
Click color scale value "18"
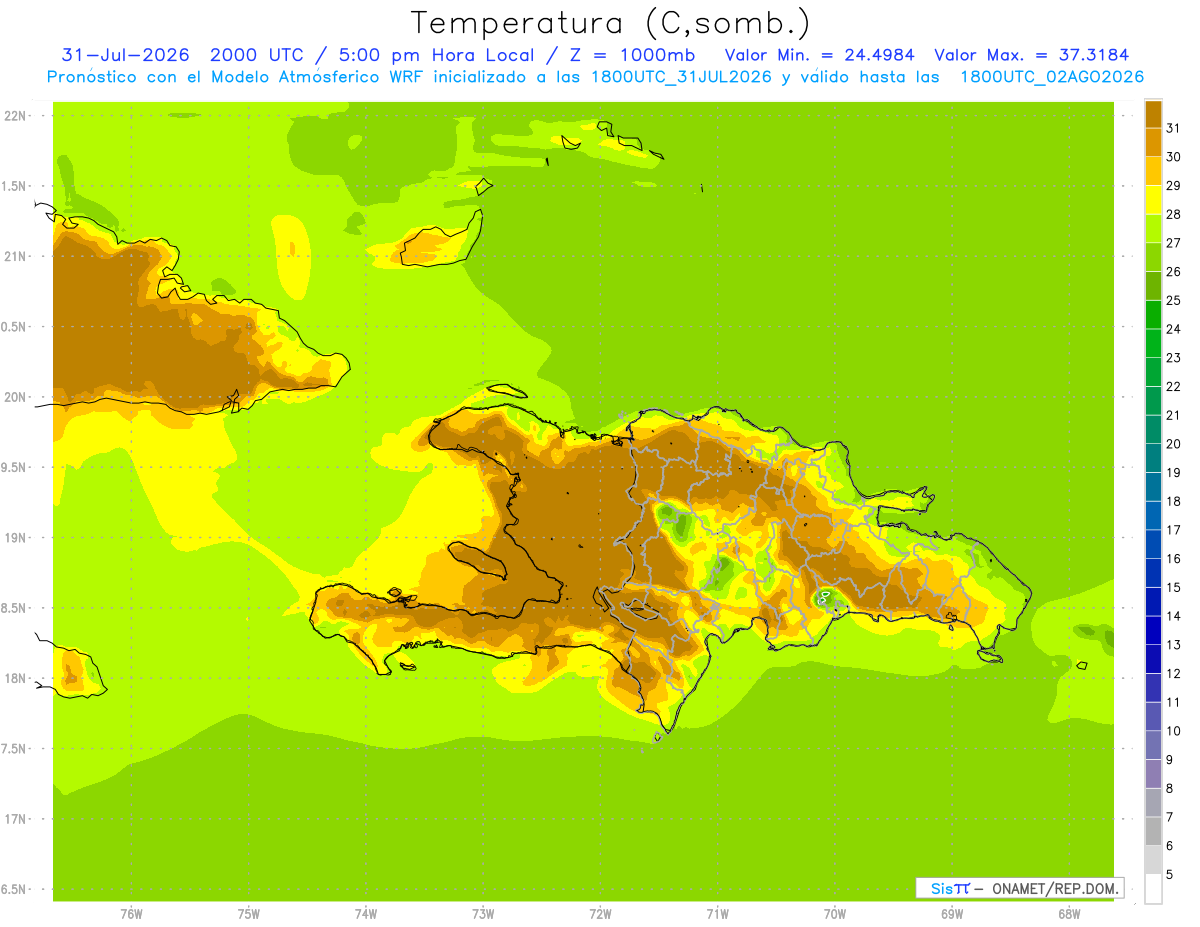[1174, 501]
